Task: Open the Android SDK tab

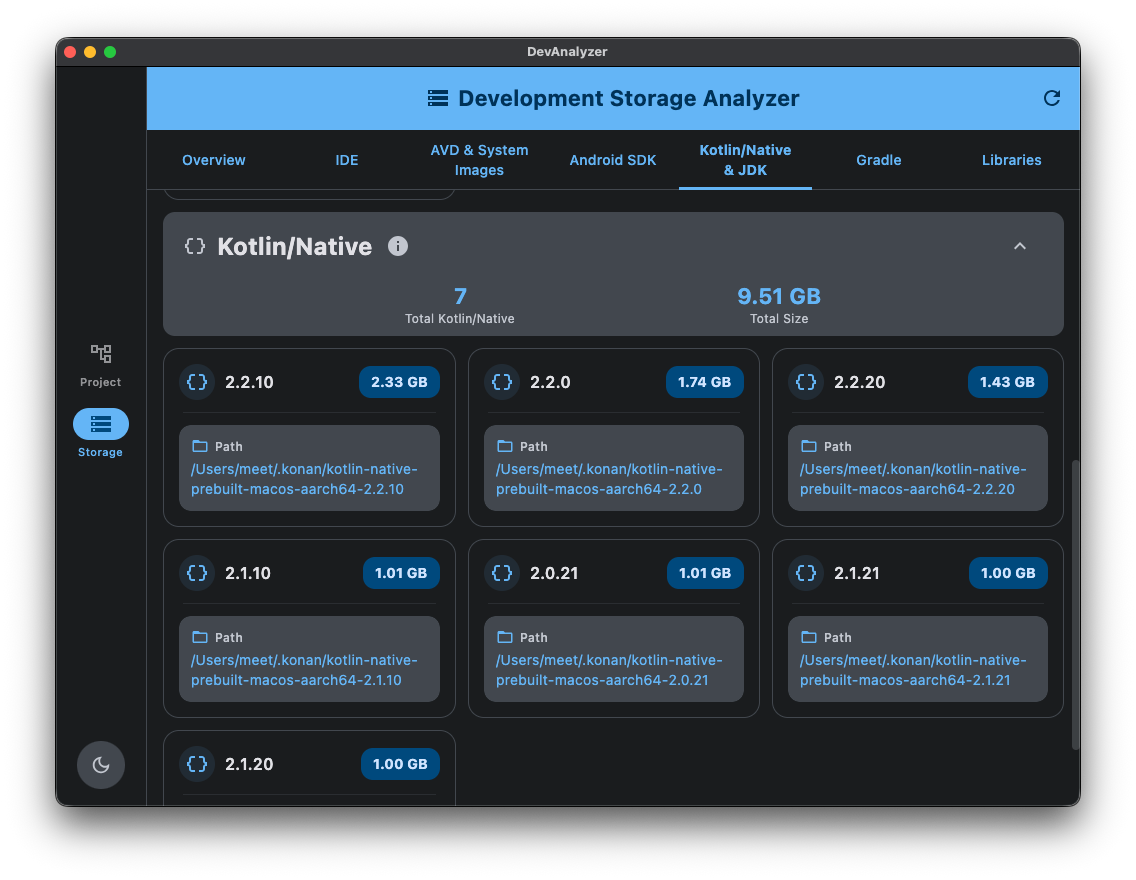Action: click(612, 160)
